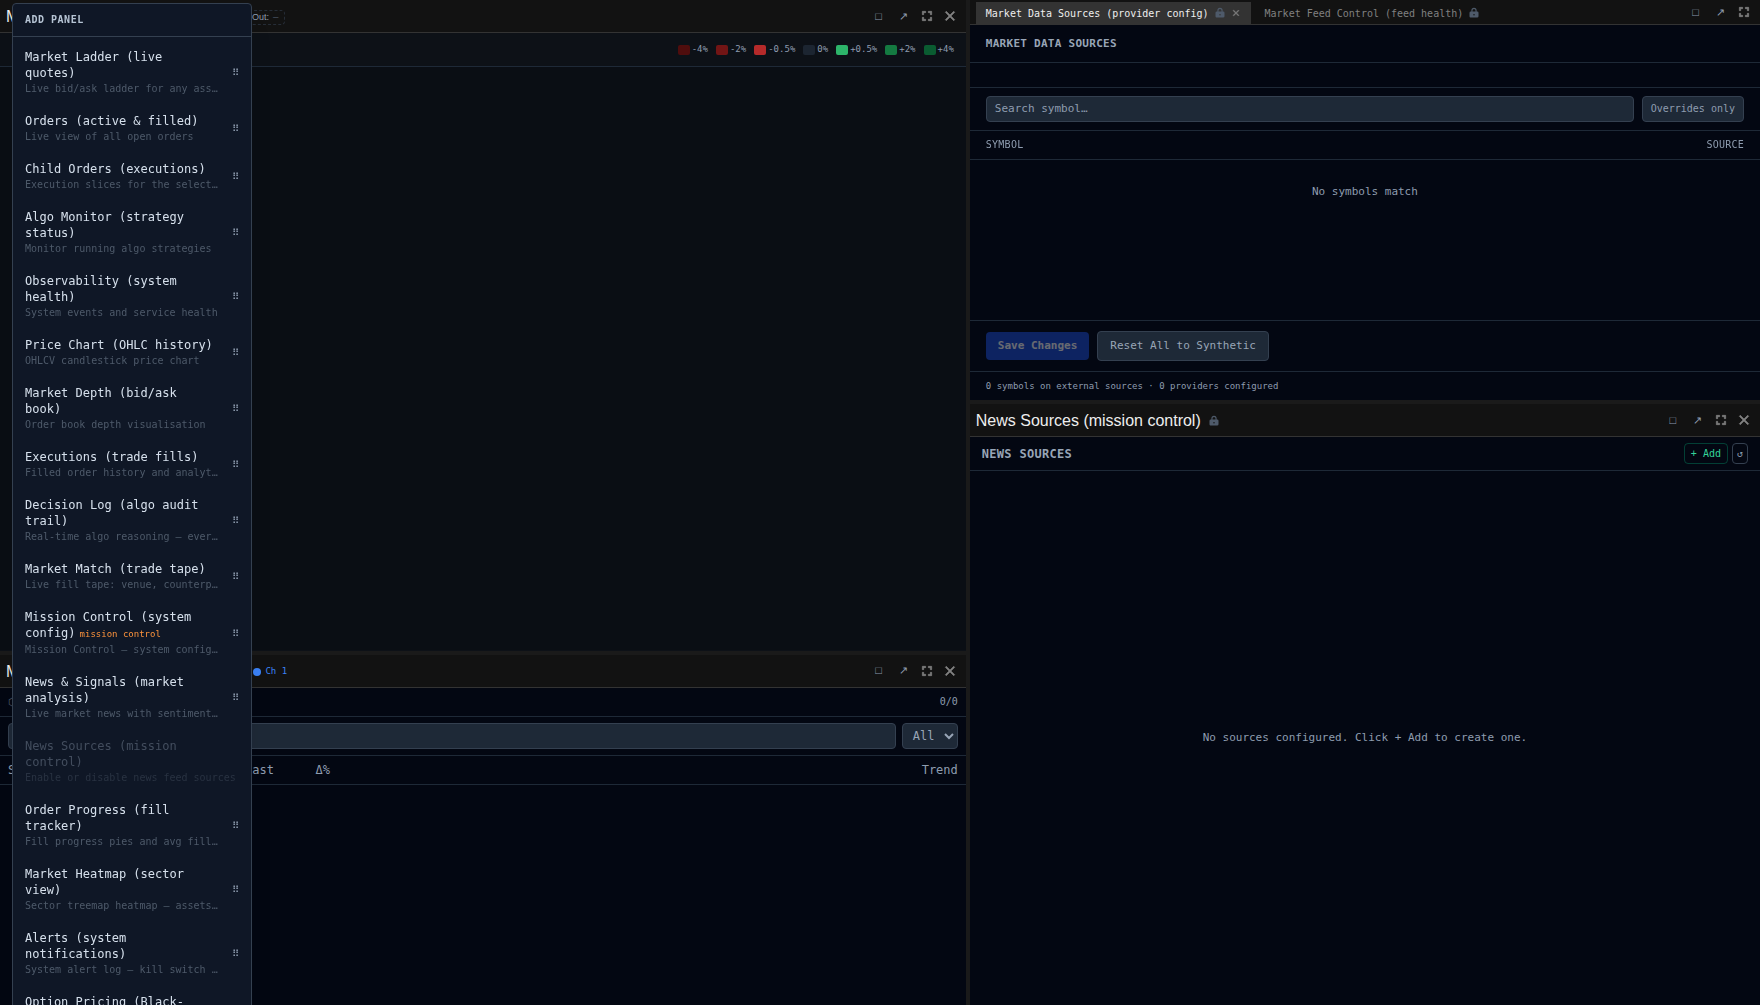
Task: Click lock icon on Market Data Sources tab
Action: (x=1220, y=13)
